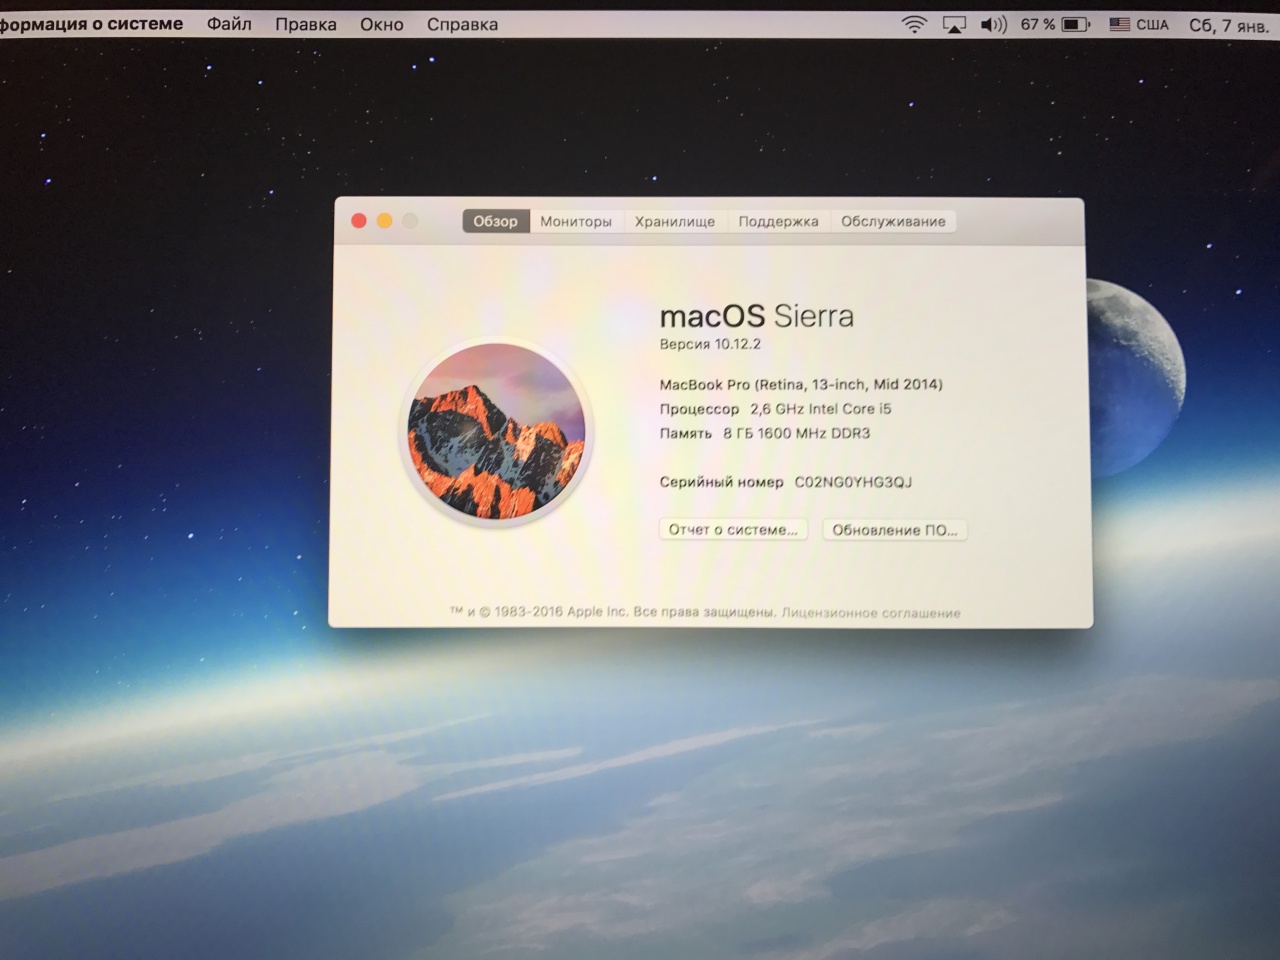Switch to the Хранилище tab
The height and width of the screenshot is (960, 1280).
pos(675,221)
